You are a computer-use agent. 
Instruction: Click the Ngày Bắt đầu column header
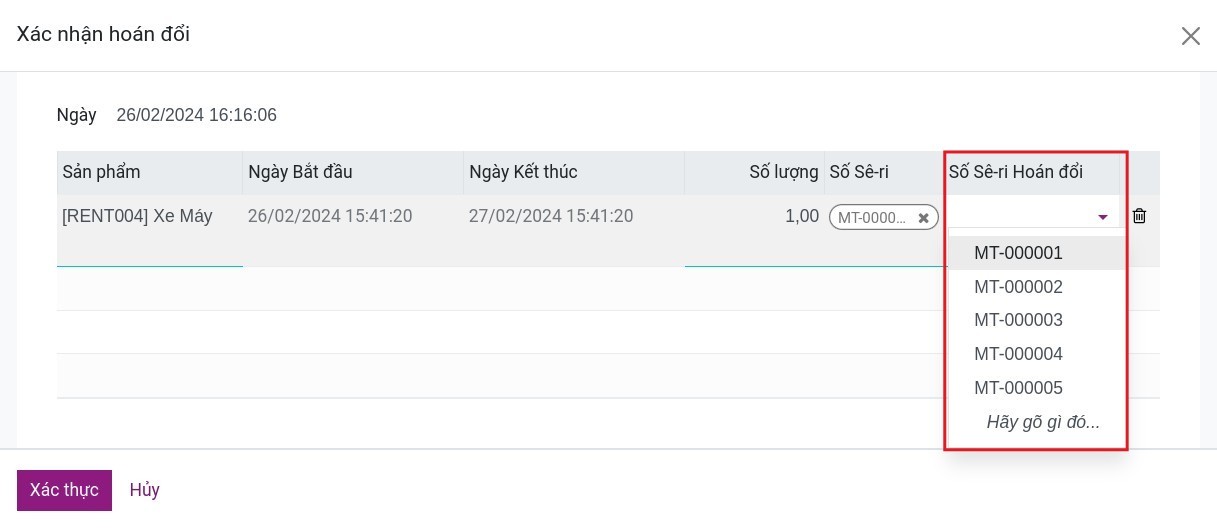300,172
